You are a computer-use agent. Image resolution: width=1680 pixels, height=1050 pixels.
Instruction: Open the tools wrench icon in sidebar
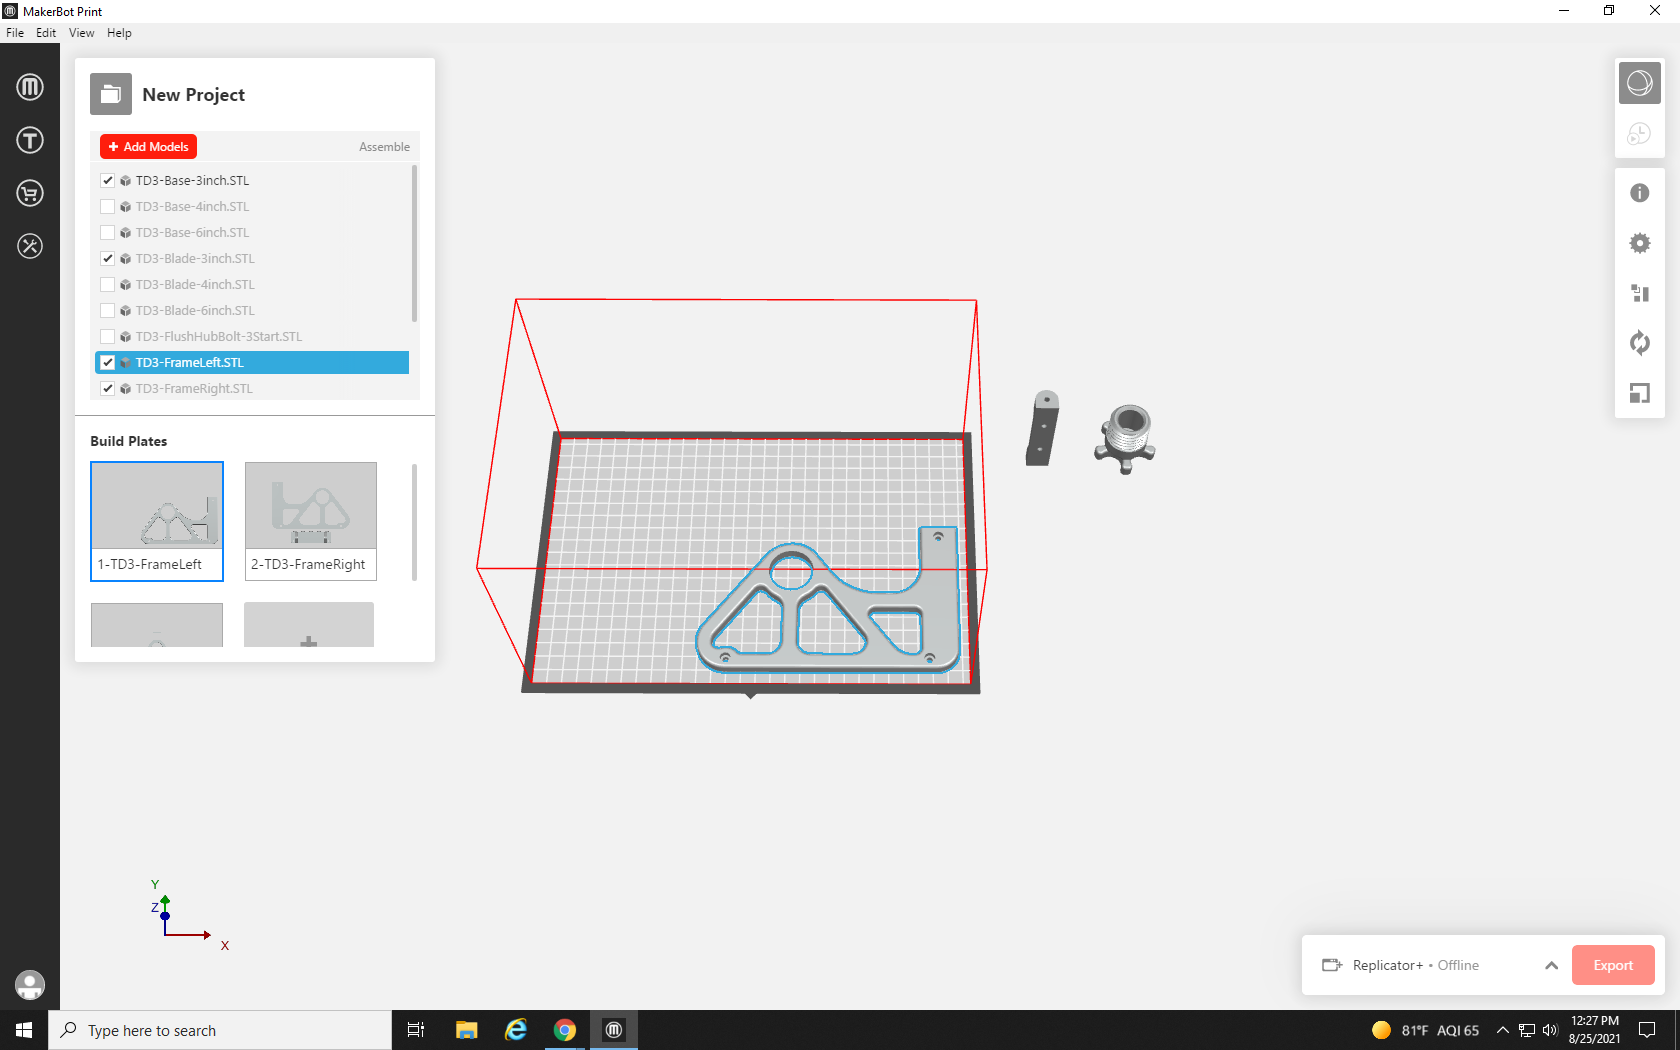point(30,246)
